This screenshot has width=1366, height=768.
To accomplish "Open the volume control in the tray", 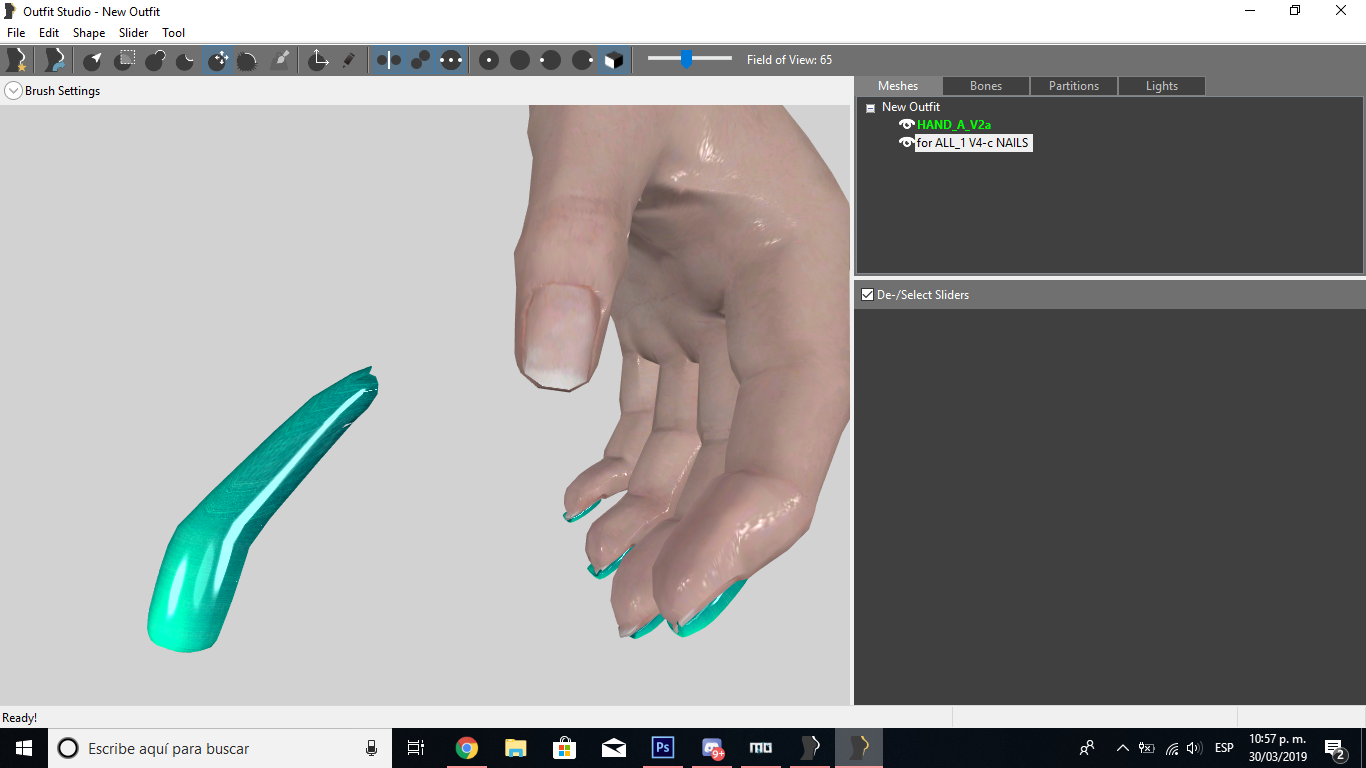I will click(x=1194, y=748).
